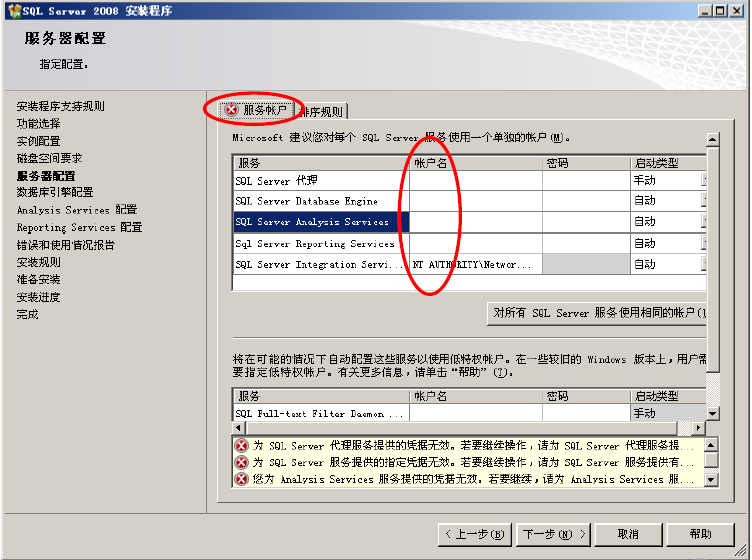752x560 pixels.
Task: Go back with 上一步 button
Action: (x=475, y=534)
